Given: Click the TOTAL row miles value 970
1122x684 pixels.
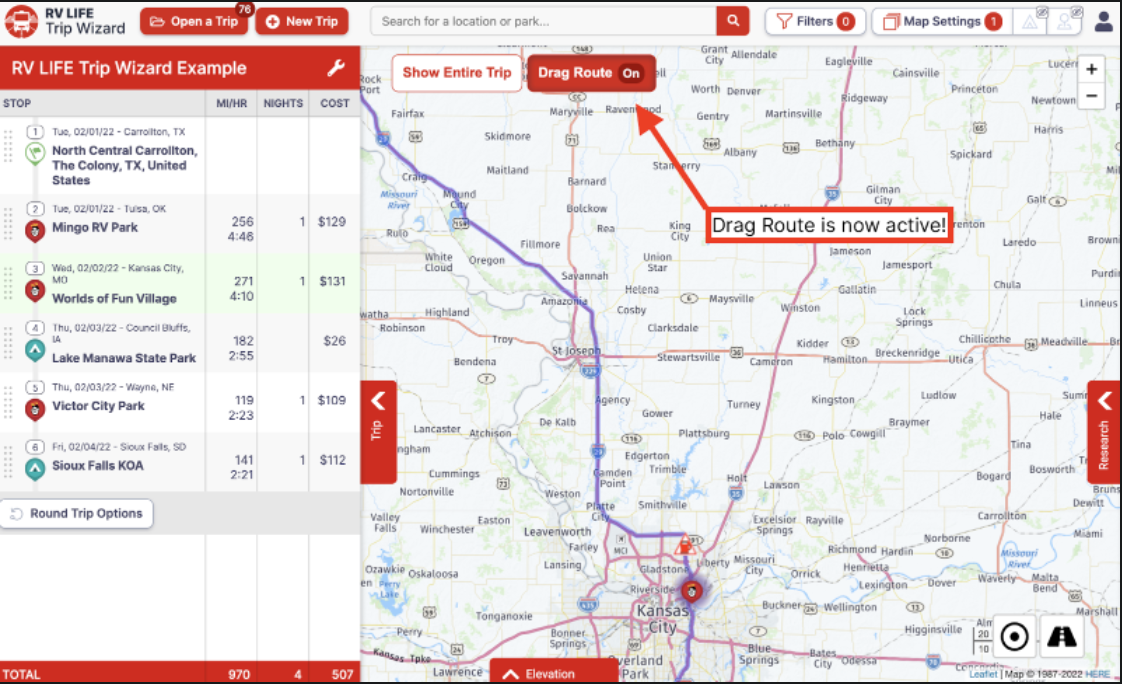Looking at the screenshot, I should tap(239, 674).
